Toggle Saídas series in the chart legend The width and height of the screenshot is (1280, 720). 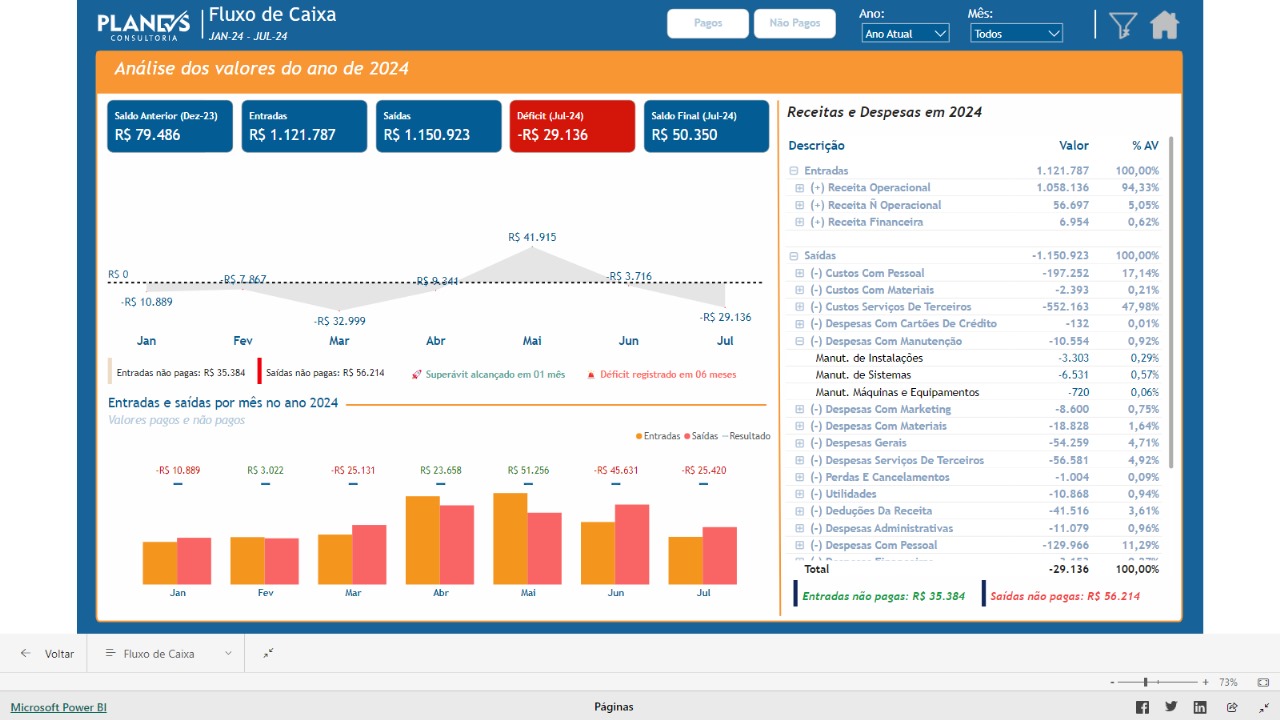click(700, 436)
